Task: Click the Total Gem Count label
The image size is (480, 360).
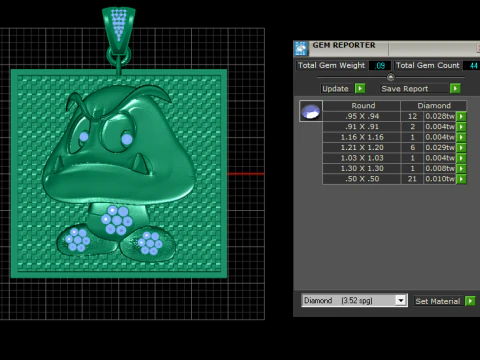Action: click(x=428, y=65)
